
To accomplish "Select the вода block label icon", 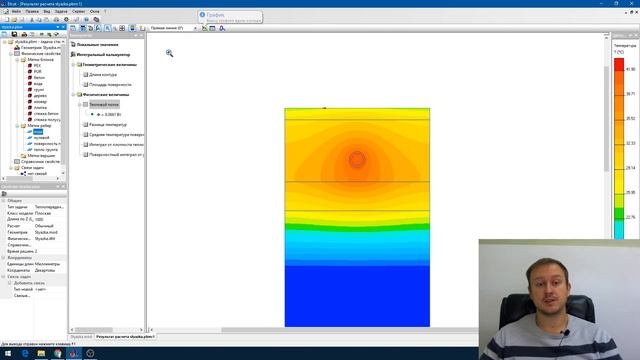I will coord(30,84).
